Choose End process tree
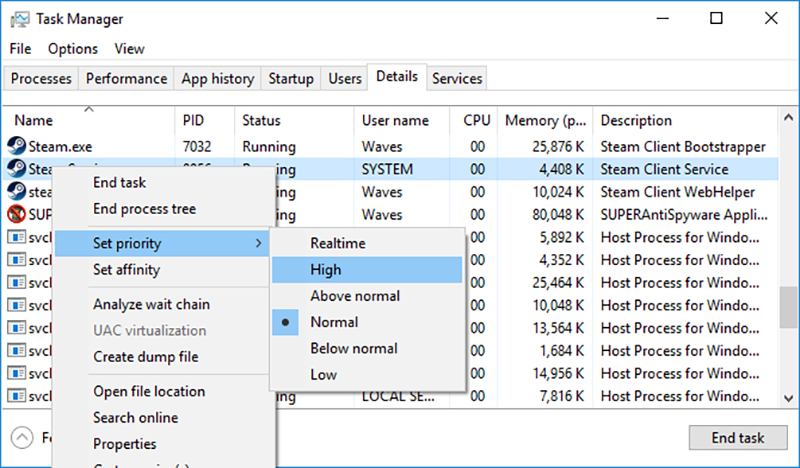 pyautogui.click(x=144, y=209)
